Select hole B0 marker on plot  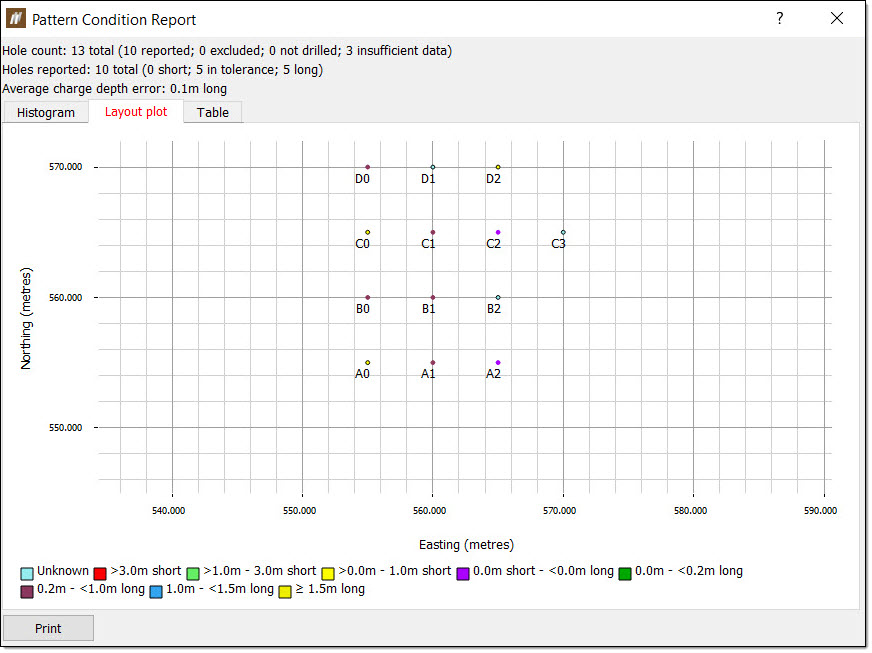coord(368,298)
